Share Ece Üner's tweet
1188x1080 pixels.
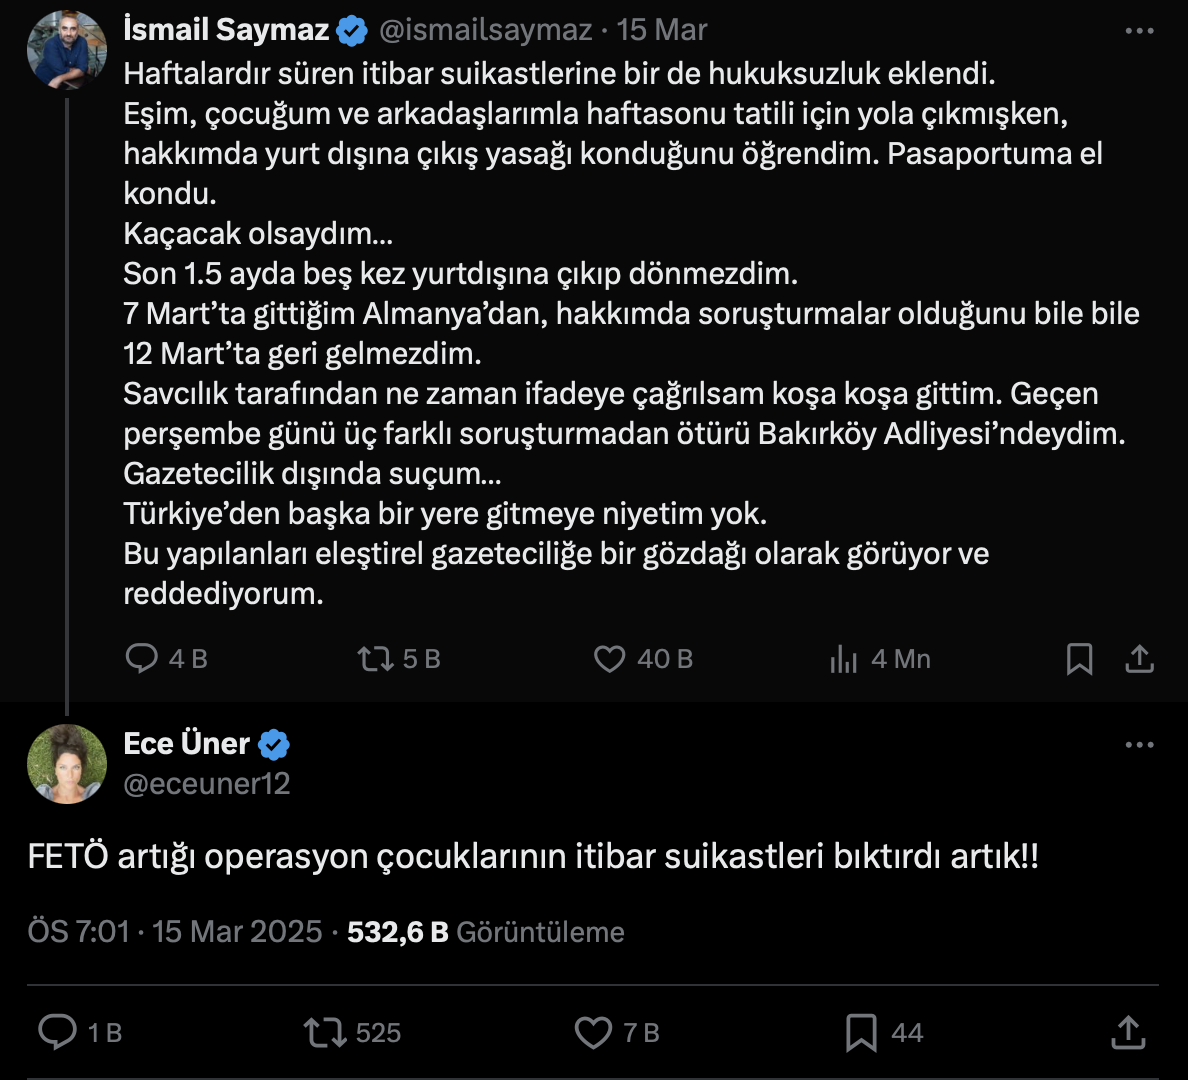pyautogui.click(x=1128, y=1032)
